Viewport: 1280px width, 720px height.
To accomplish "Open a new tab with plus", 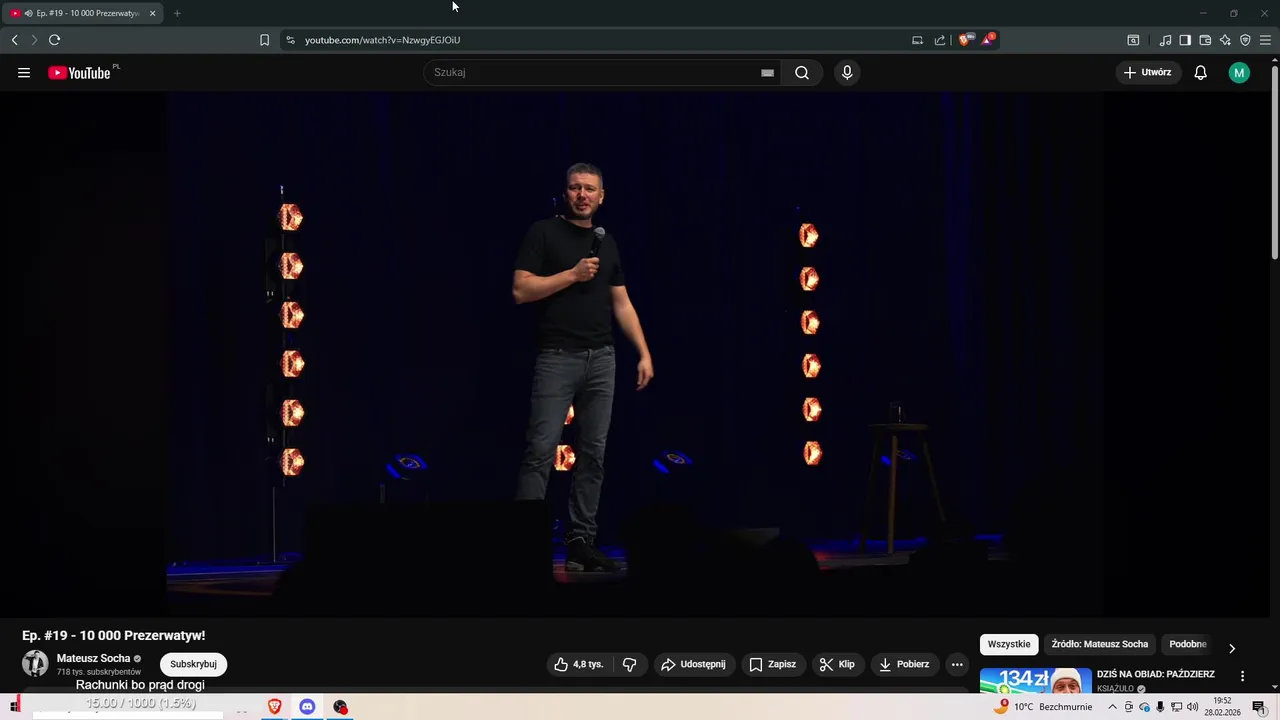I will [x=177, y=13].
